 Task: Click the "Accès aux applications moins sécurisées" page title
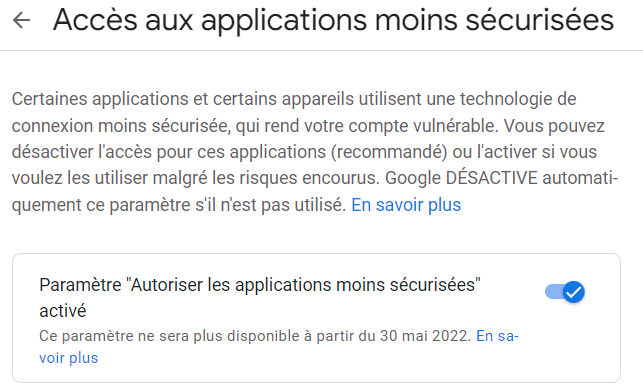point(333,20)
